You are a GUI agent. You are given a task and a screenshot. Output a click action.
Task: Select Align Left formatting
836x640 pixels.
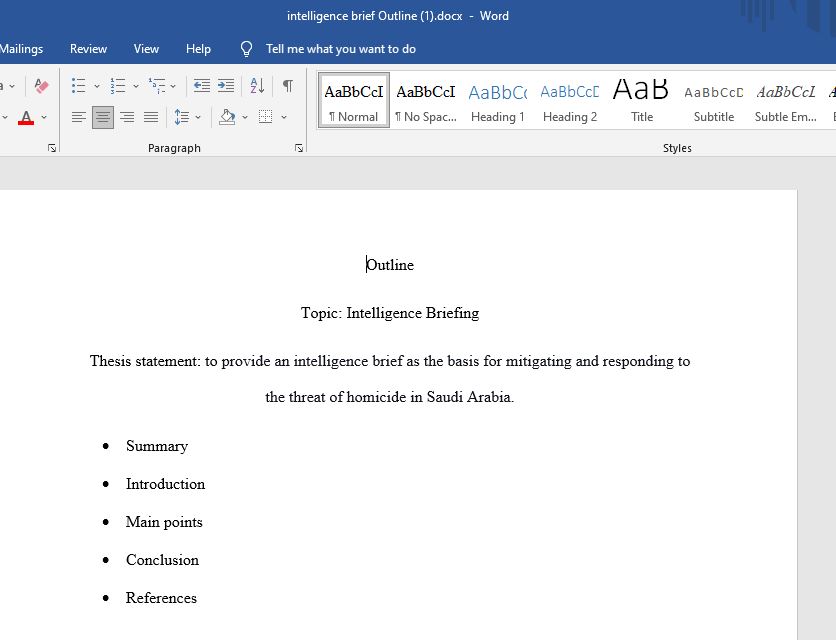point(79,118)
